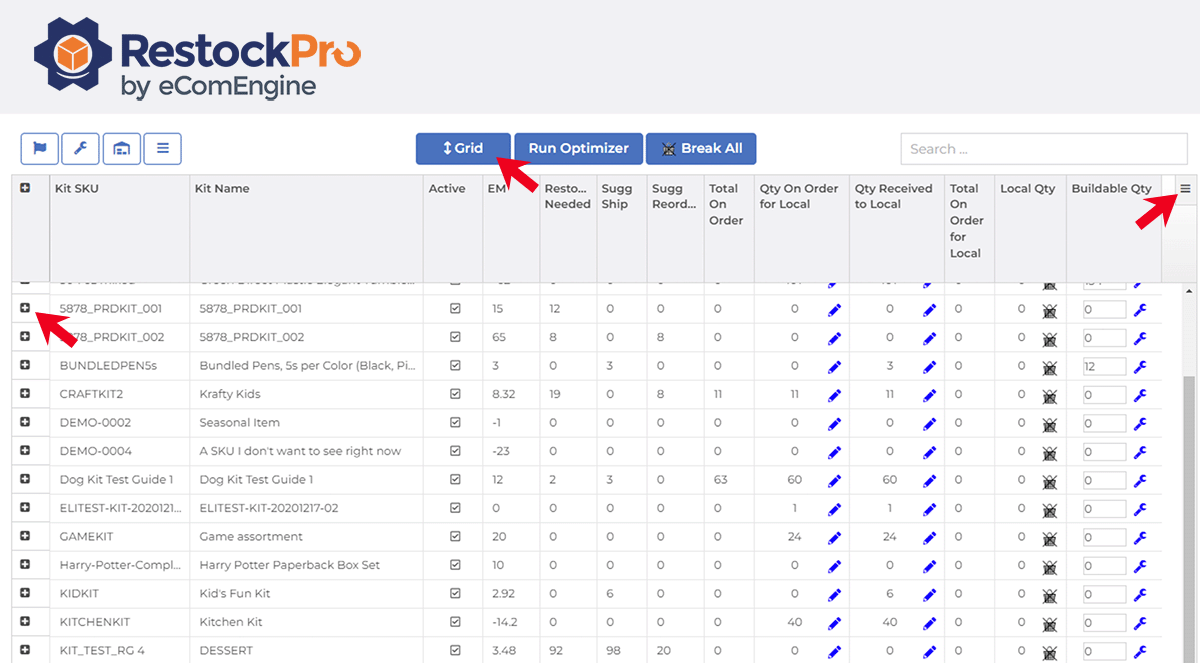The height and width of the screenshot is (663, 1200).
Task: Sort by Buildable Qty column header
Action: 1111,188
